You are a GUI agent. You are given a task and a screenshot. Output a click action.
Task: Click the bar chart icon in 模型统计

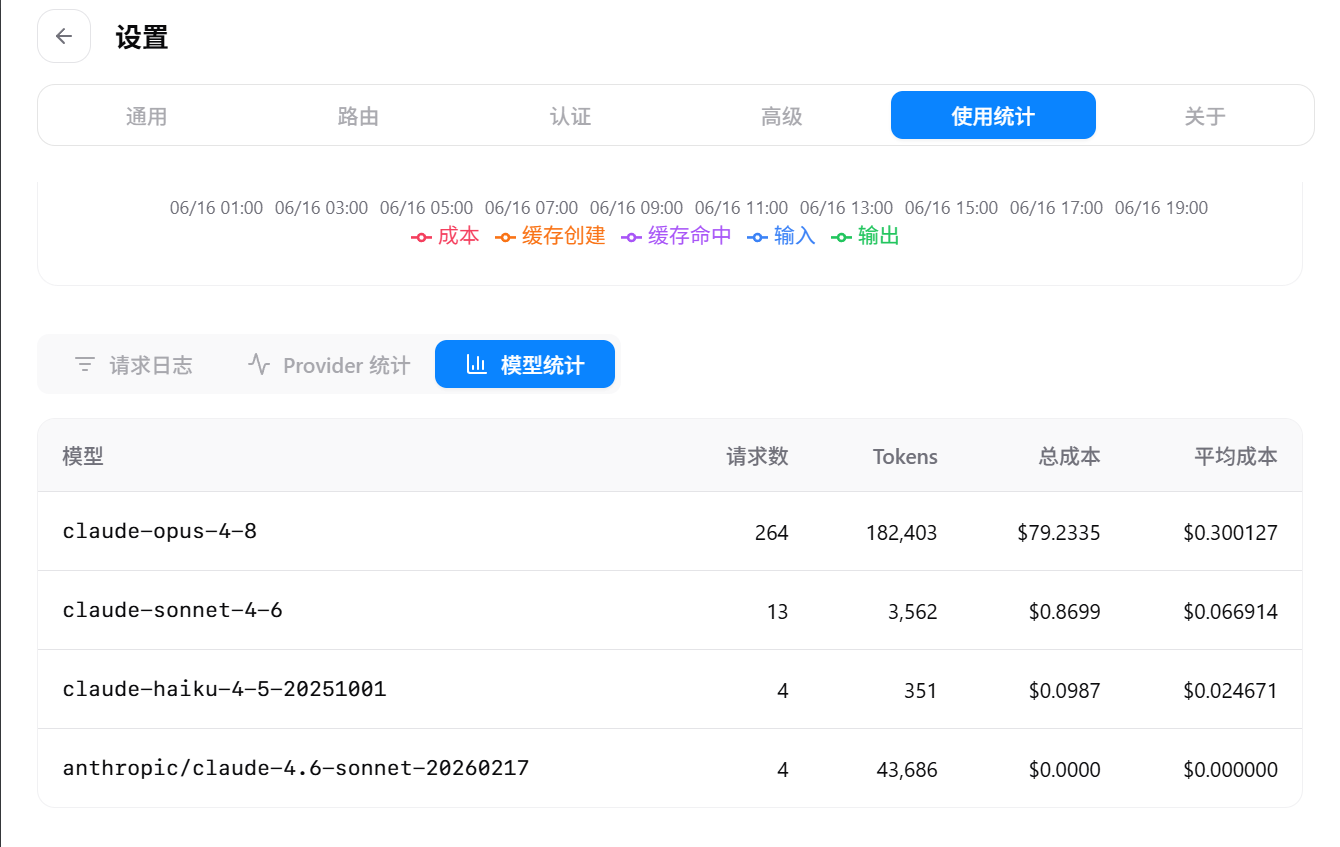tap(477, 365)
